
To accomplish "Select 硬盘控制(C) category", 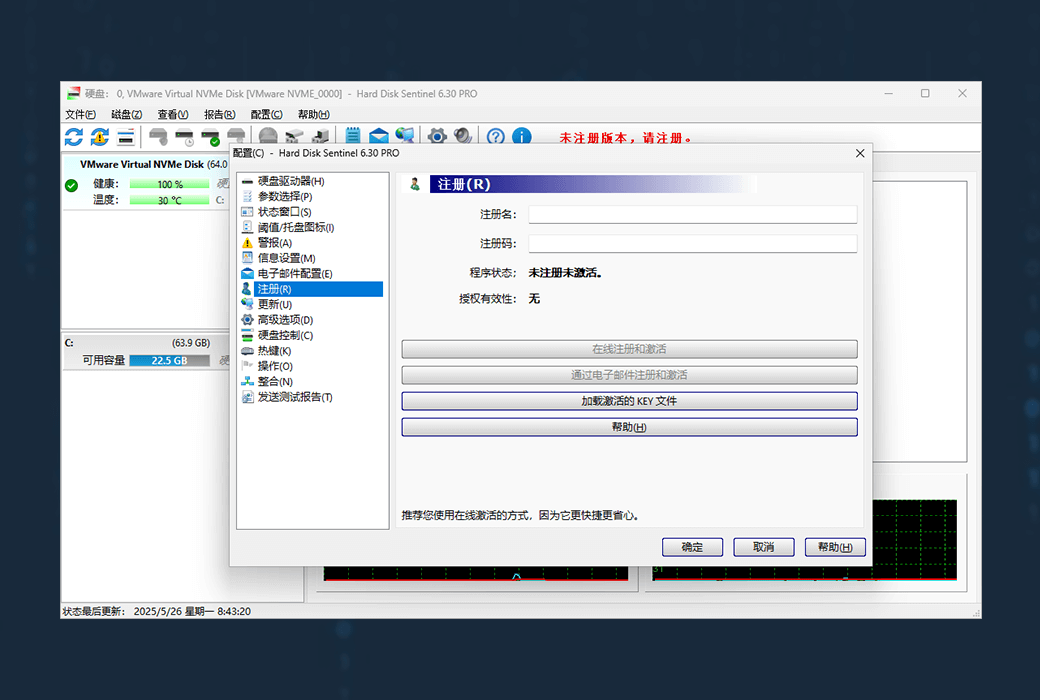I will [285, 335].
